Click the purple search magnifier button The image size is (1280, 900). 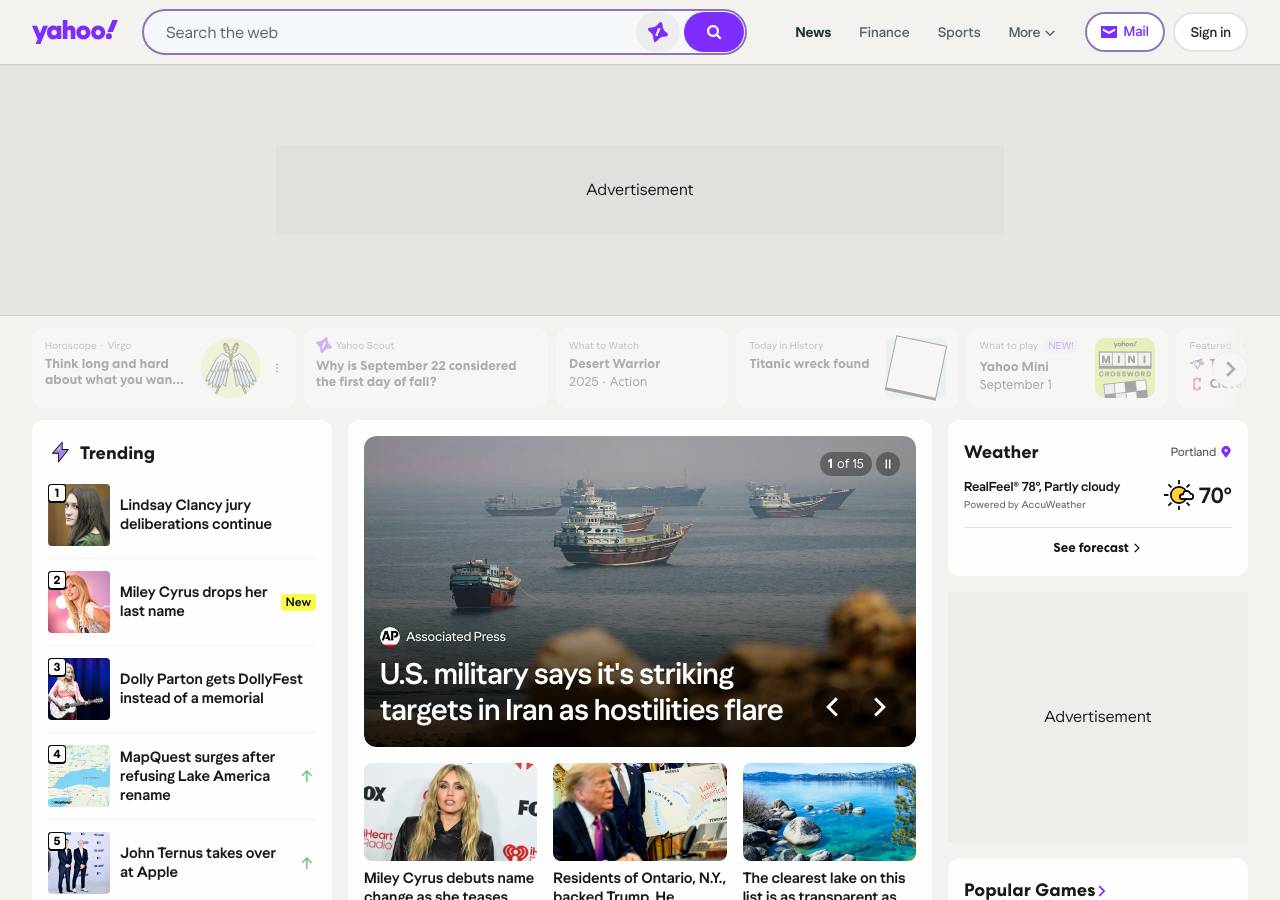(714, 32)
